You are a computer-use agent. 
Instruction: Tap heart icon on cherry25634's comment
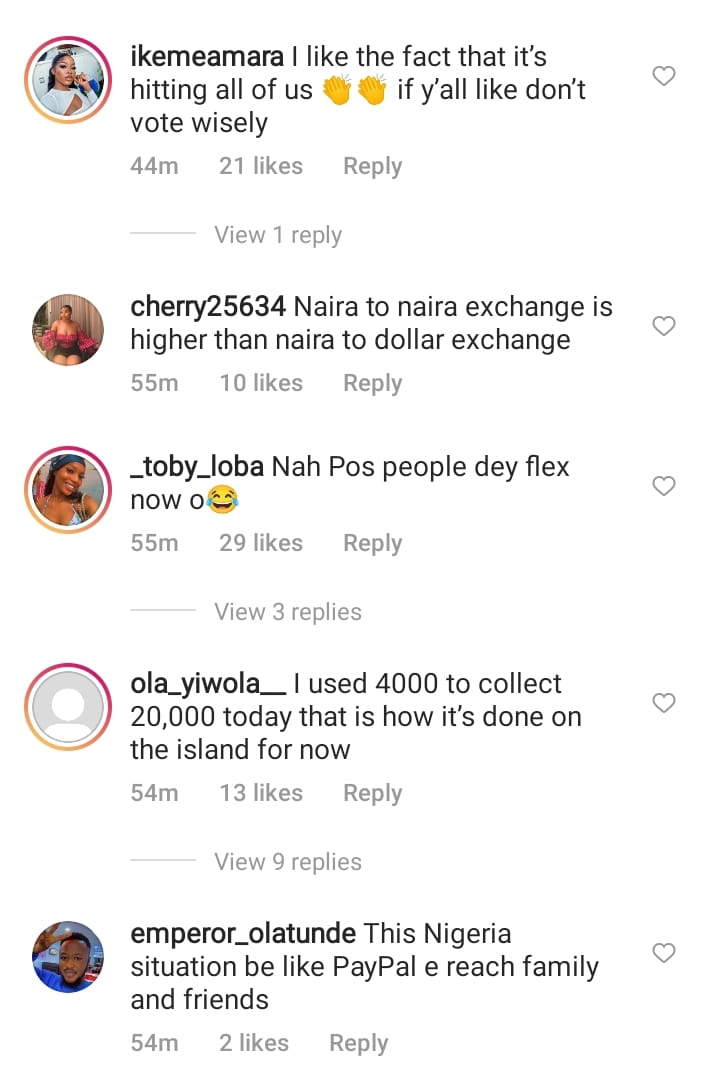point(664,326)
